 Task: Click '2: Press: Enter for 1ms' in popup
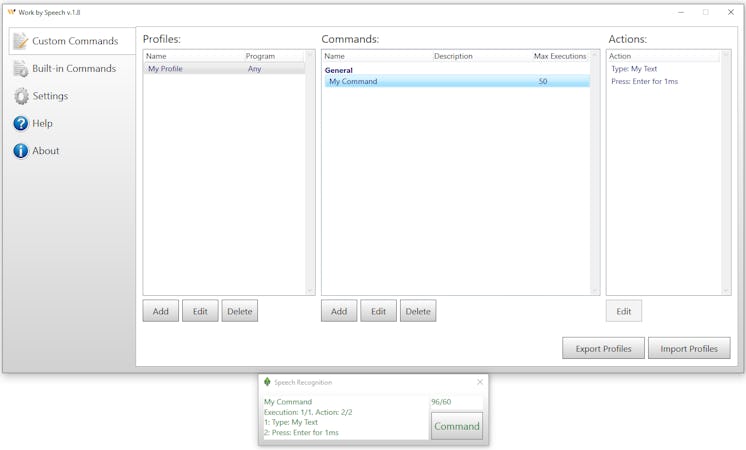(301, 433)
